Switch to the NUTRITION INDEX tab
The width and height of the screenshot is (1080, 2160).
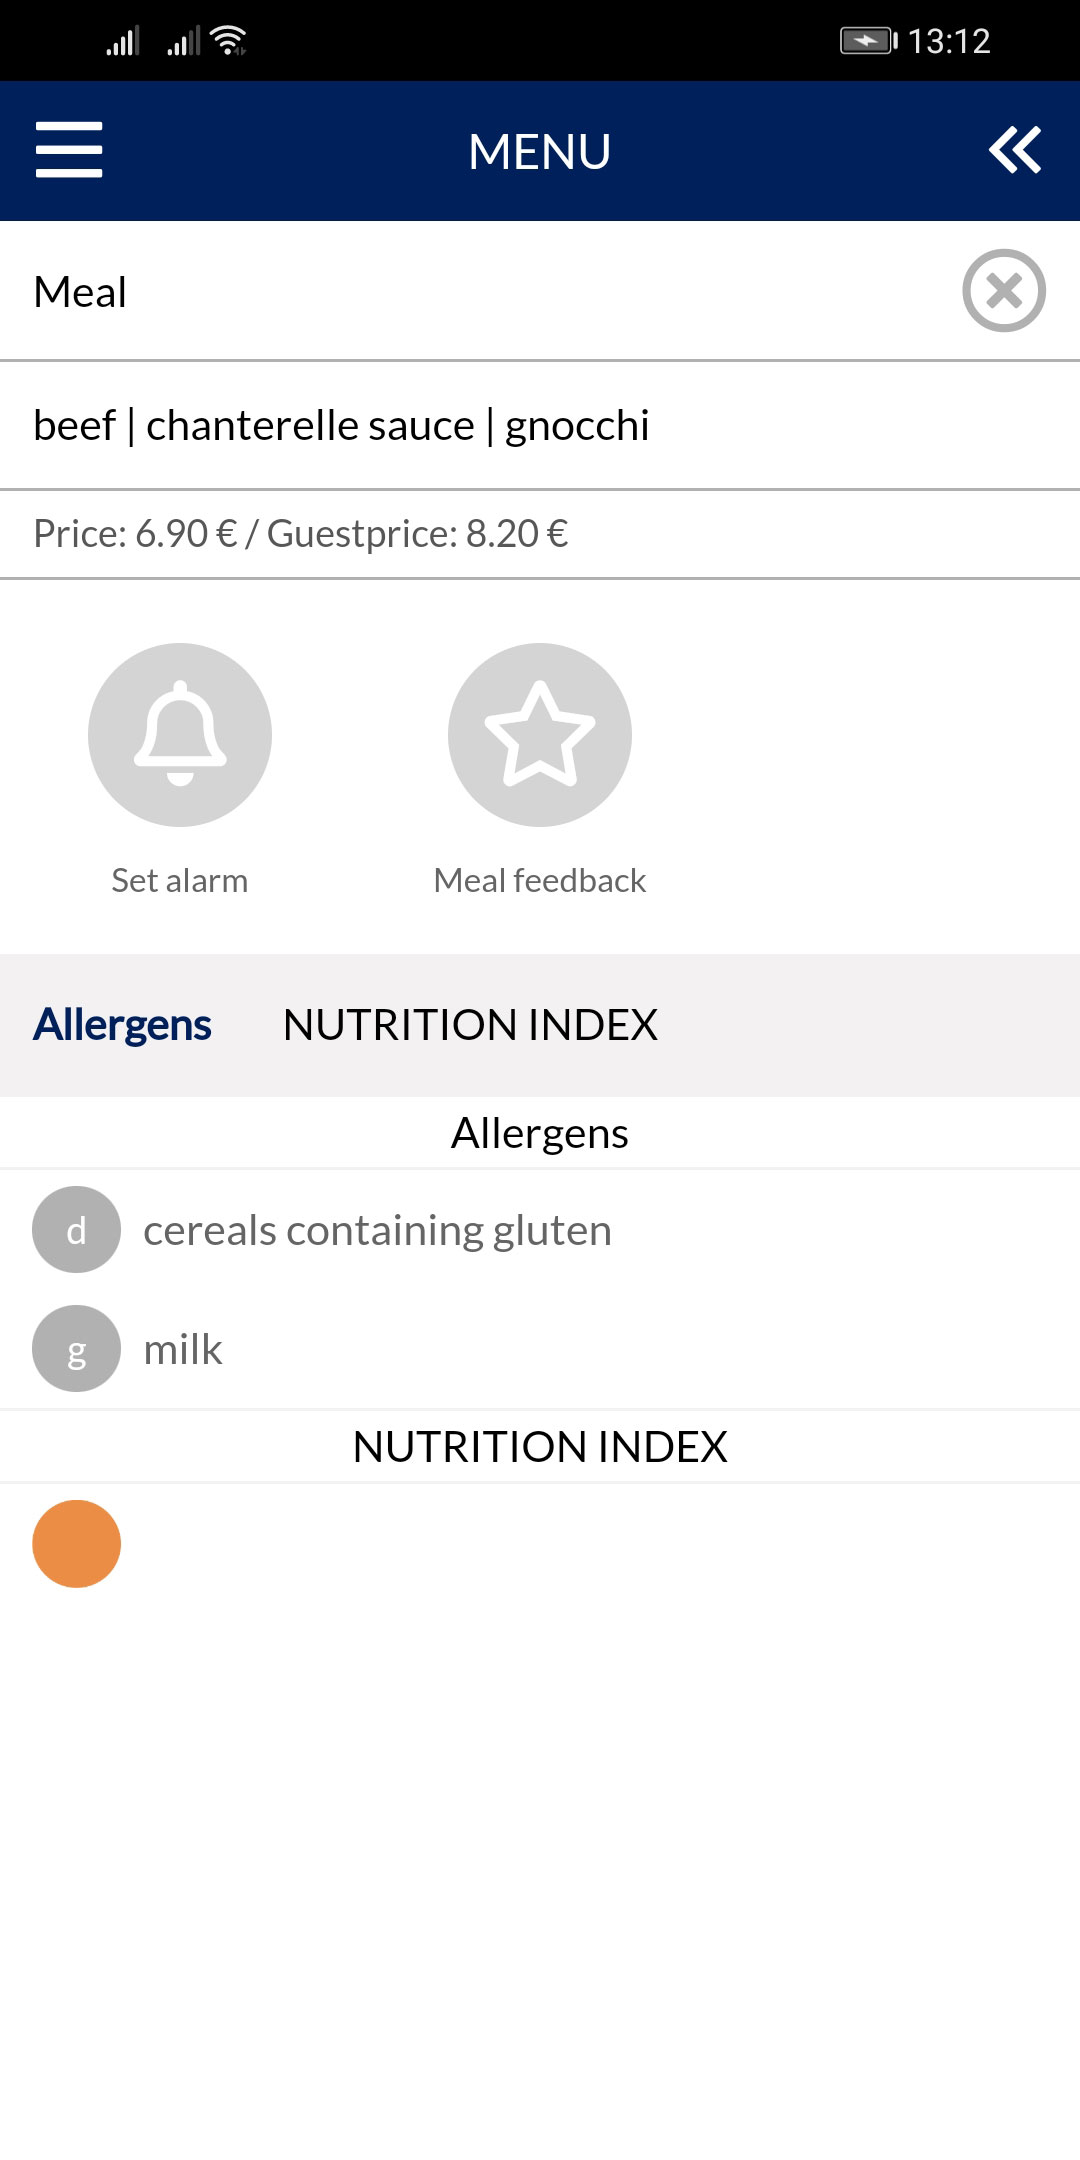pyautogui.click(x=470, y=1025)
